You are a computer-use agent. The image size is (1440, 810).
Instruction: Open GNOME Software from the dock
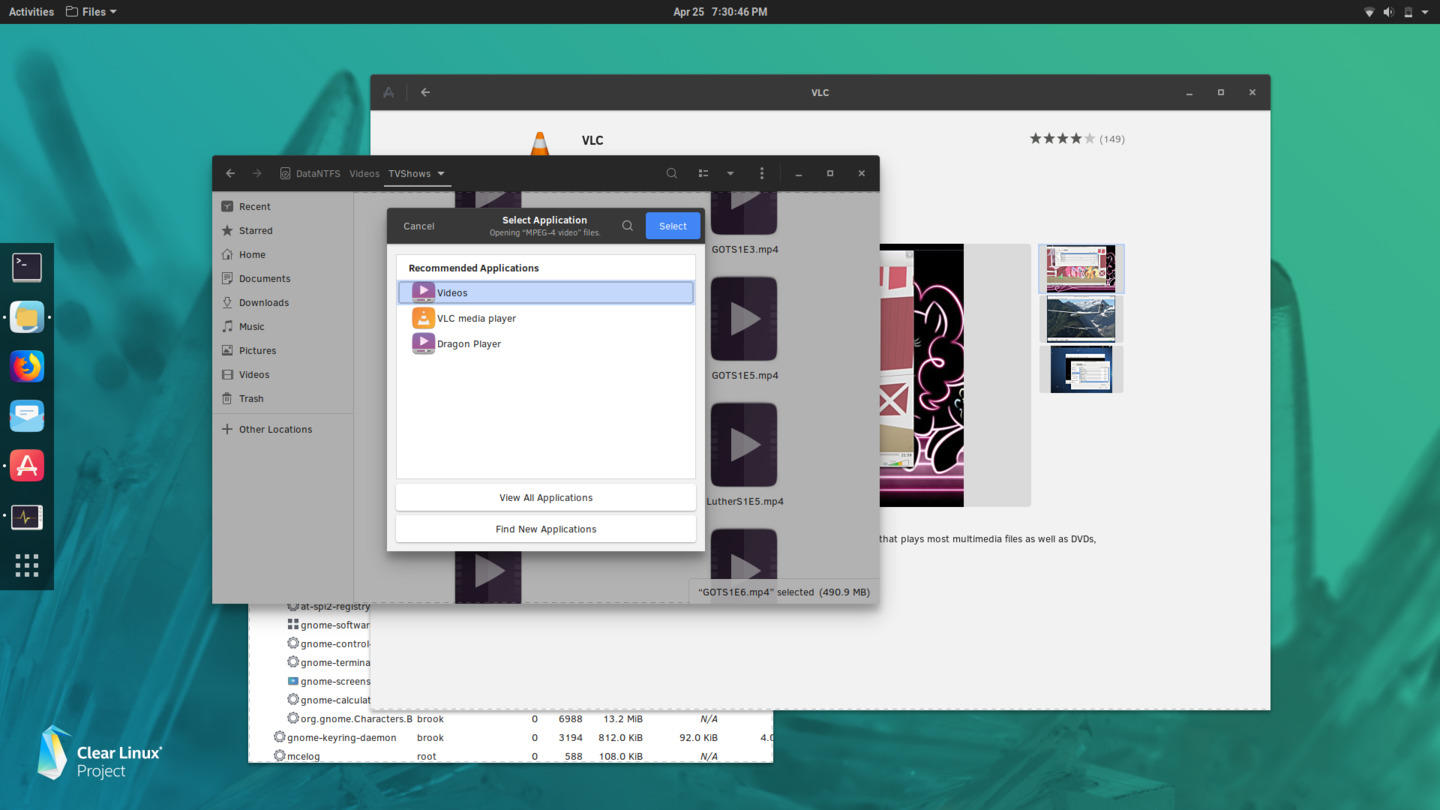point(27,466)
